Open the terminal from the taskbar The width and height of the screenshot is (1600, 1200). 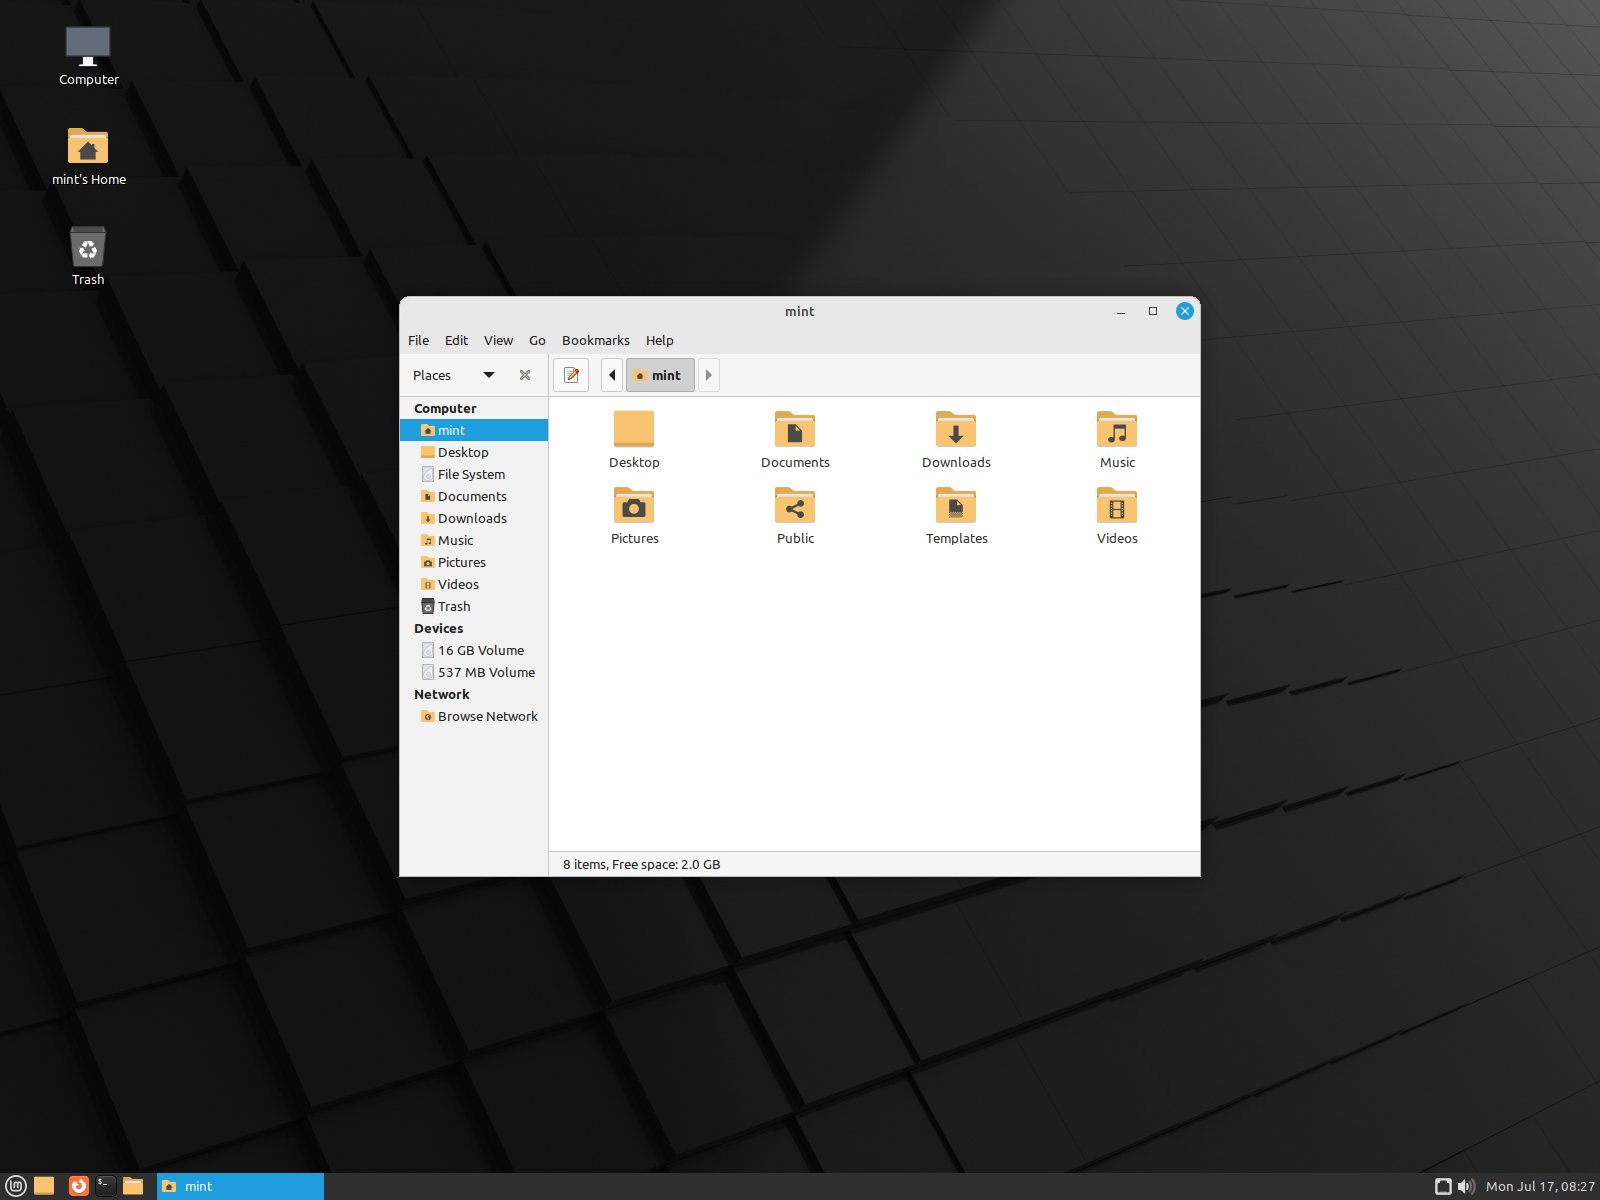pos(104,1186)
